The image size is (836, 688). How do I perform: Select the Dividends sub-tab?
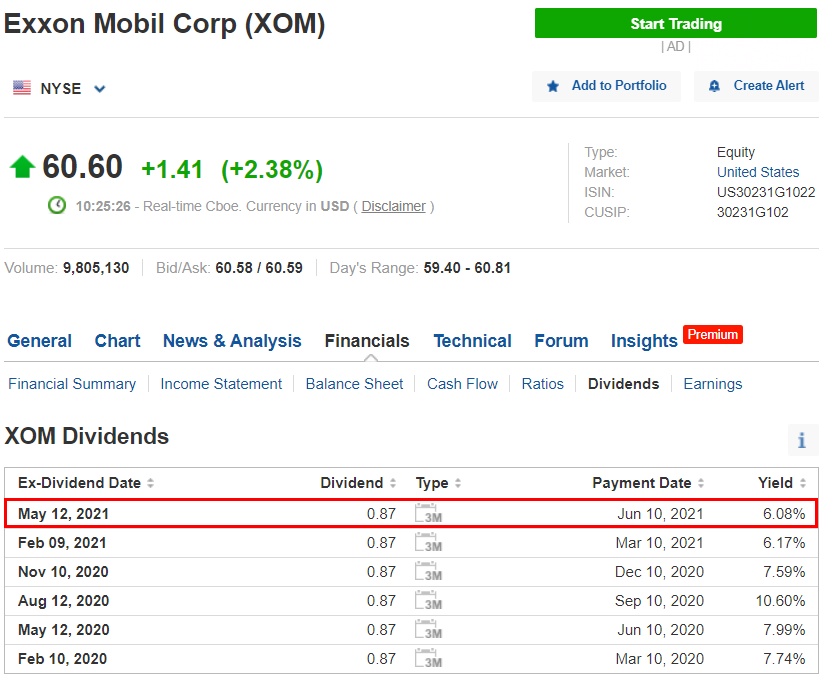623,384
